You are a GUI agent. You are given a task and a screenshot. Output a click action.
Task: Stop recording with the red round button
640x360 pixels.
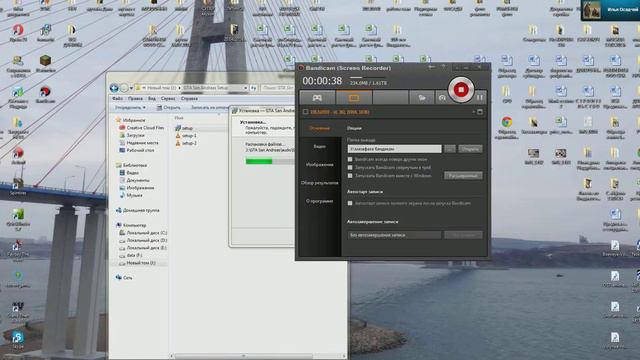click(461, 89)
